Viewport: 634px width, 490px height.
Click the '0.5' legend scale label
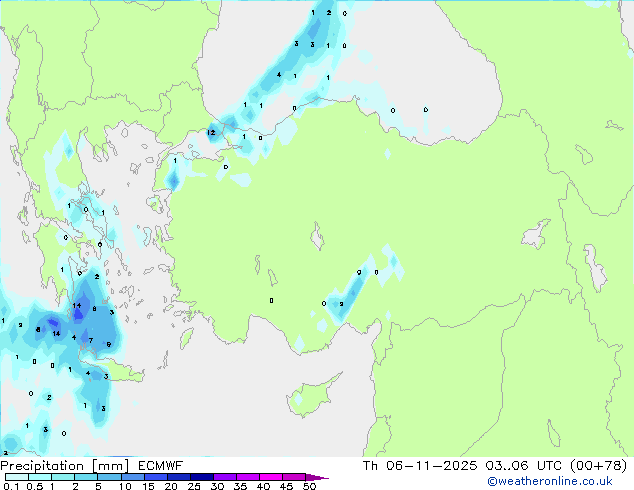click(x=35, y=486)
